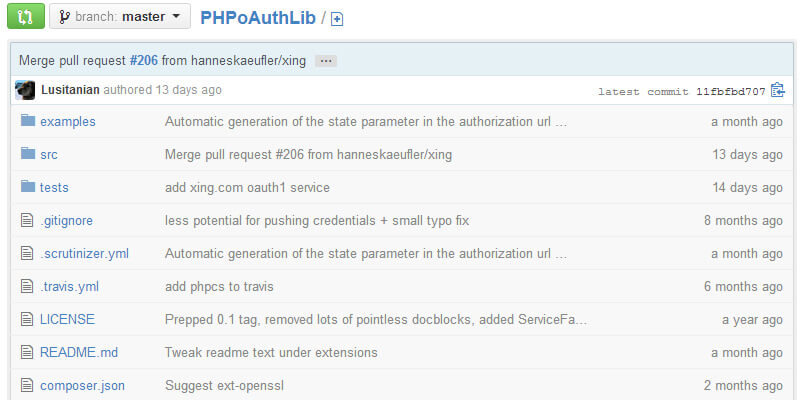
Task: Open the src folder
Action: point(49,154)
